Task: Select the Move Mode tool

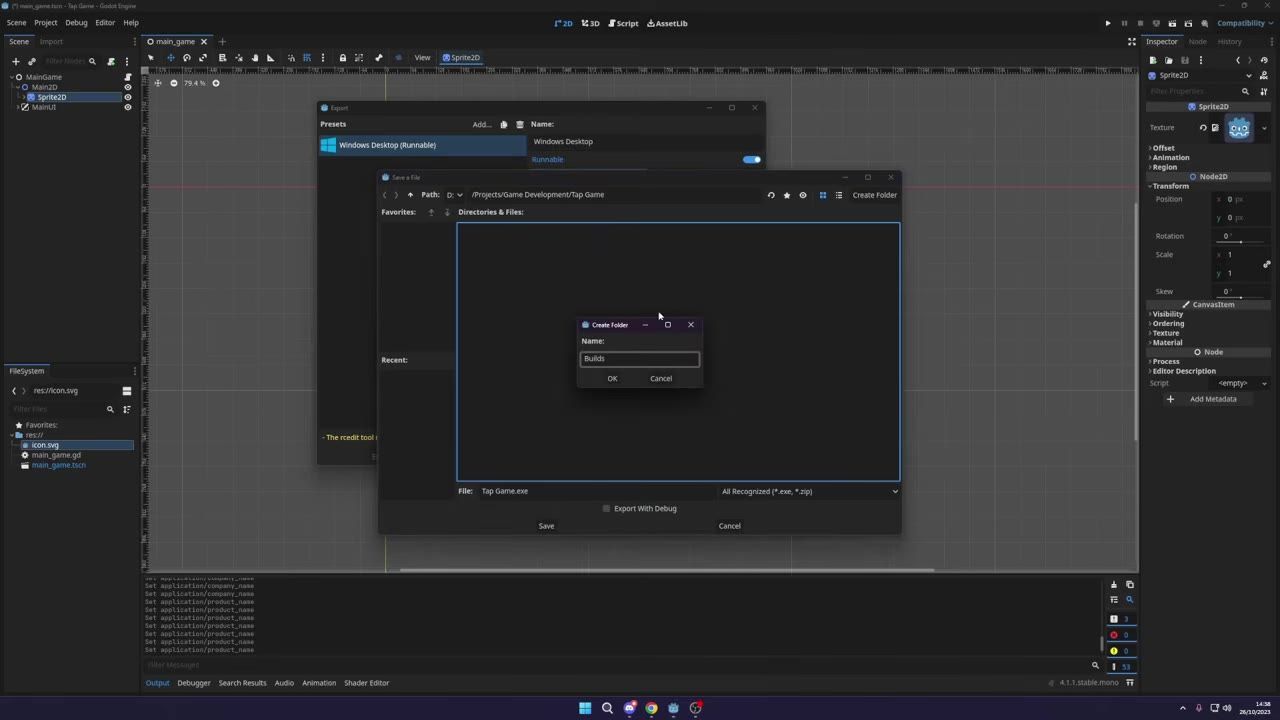Action: [x=170, y=57]
